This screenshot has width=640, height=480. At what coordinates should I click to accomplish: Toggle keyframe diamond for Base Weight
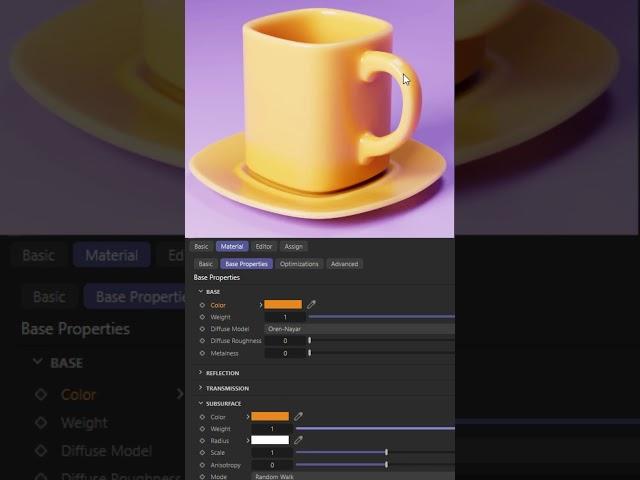click(202, 317)
